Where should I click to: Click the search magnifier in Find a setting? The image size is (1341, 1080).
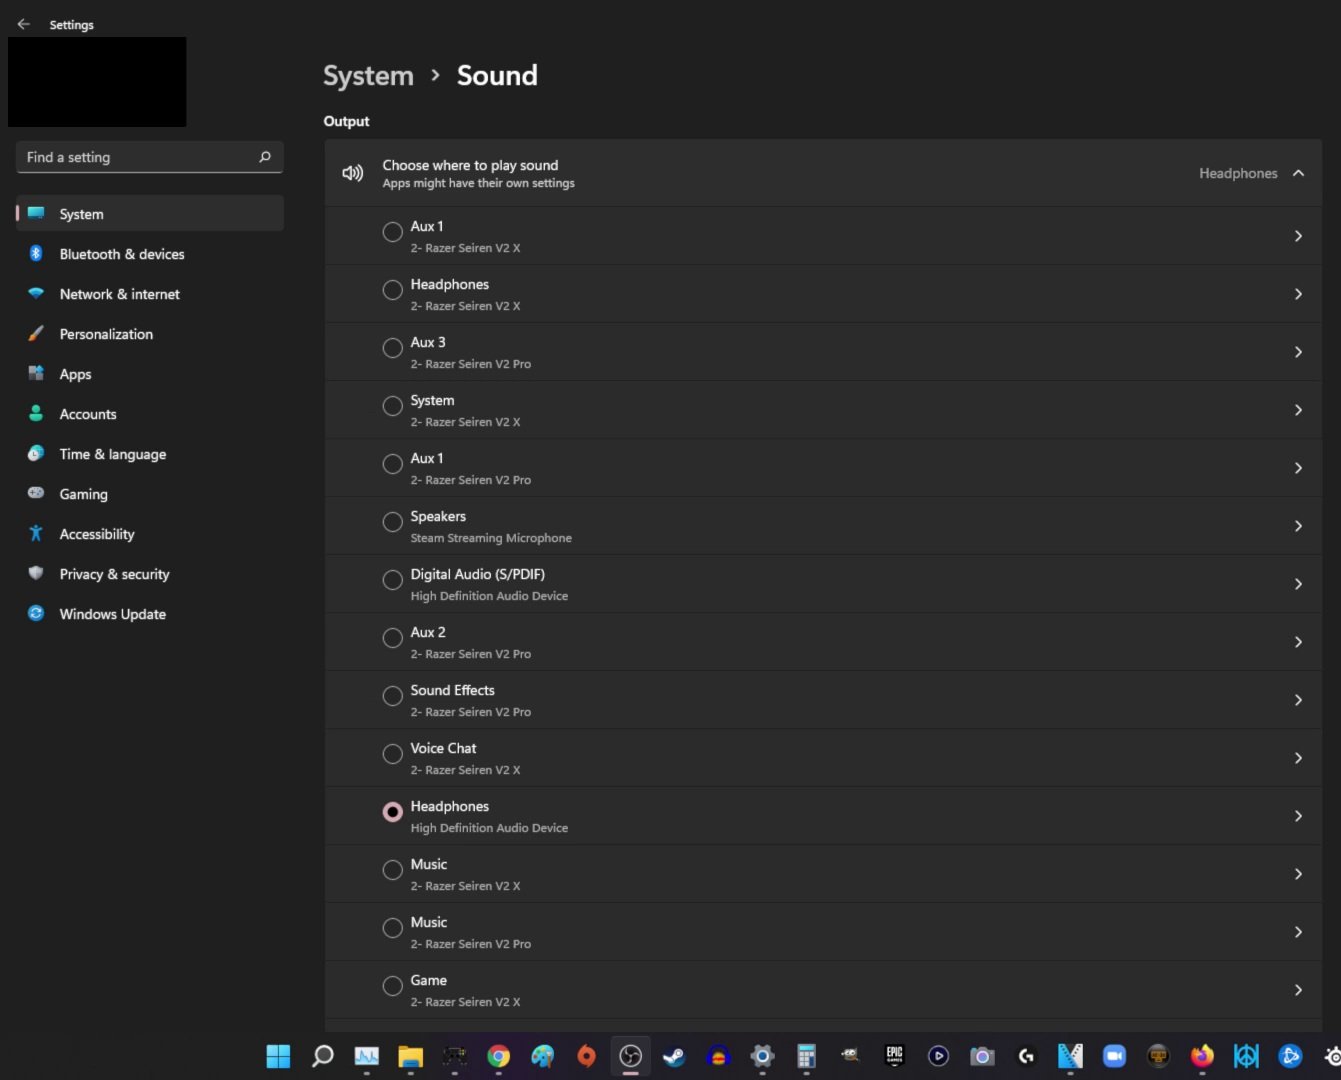[x=265, y=157]
